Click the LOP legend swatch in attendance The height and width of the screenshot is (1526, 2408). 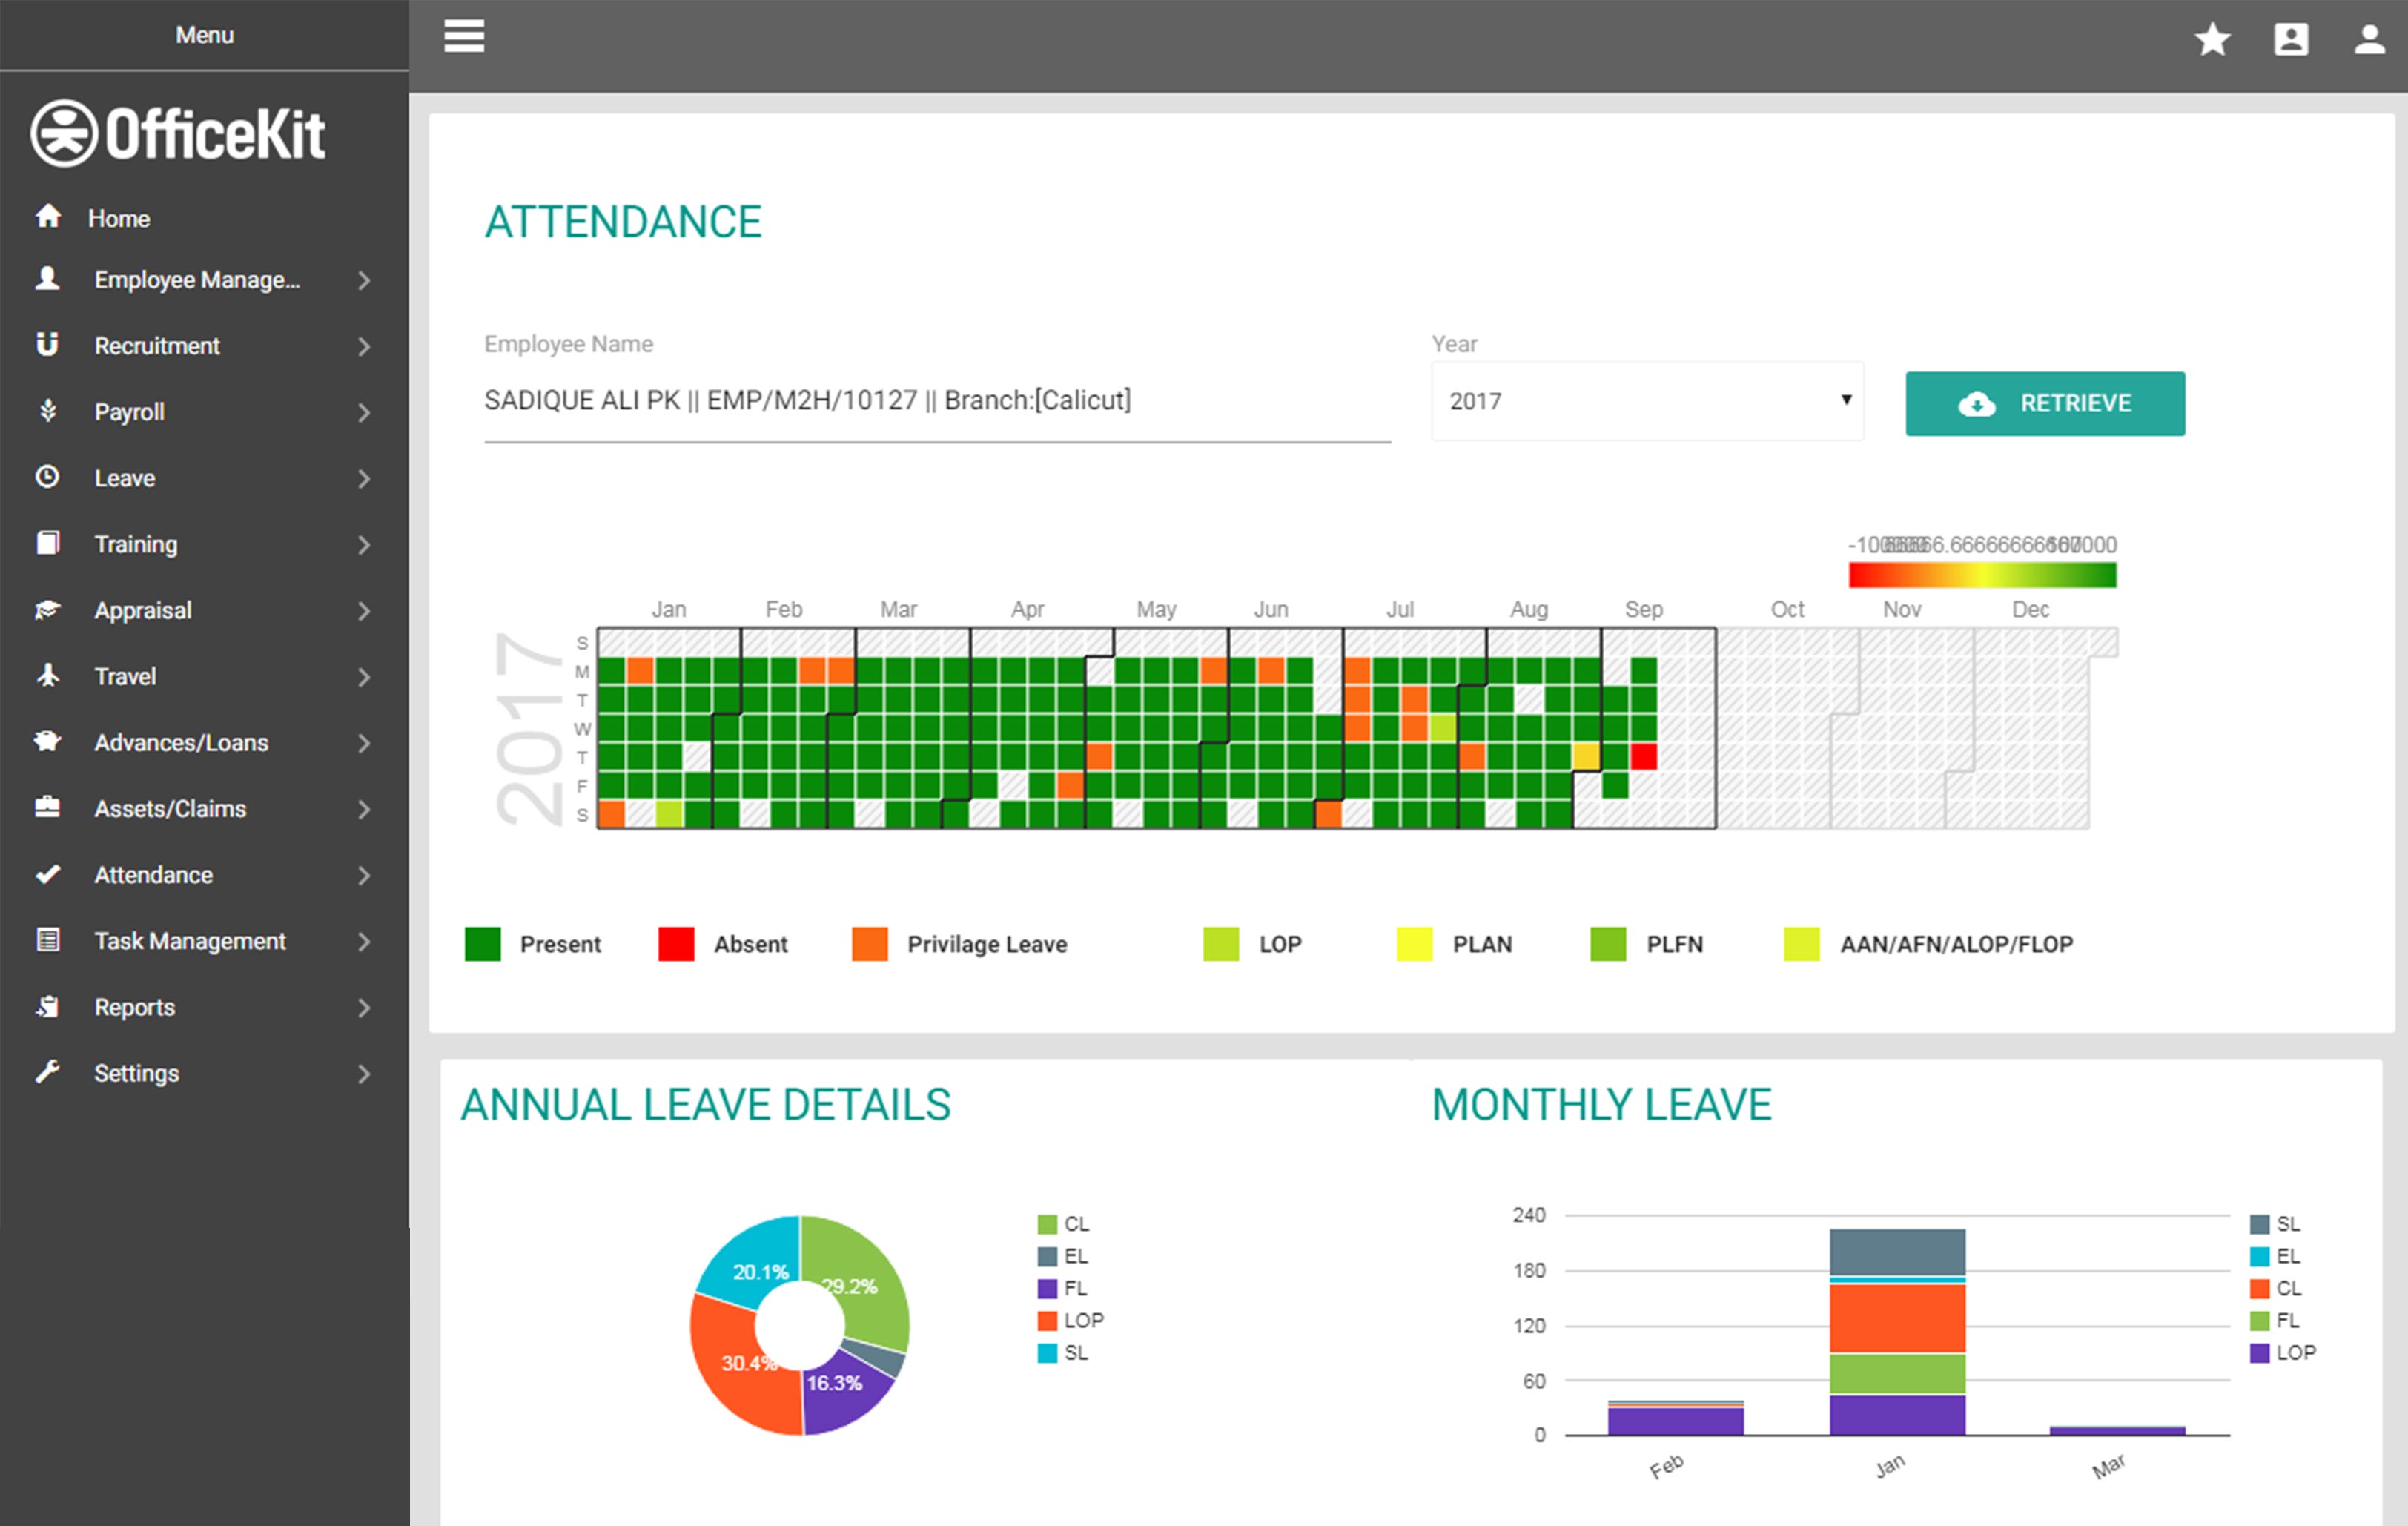coord(1220,943)
